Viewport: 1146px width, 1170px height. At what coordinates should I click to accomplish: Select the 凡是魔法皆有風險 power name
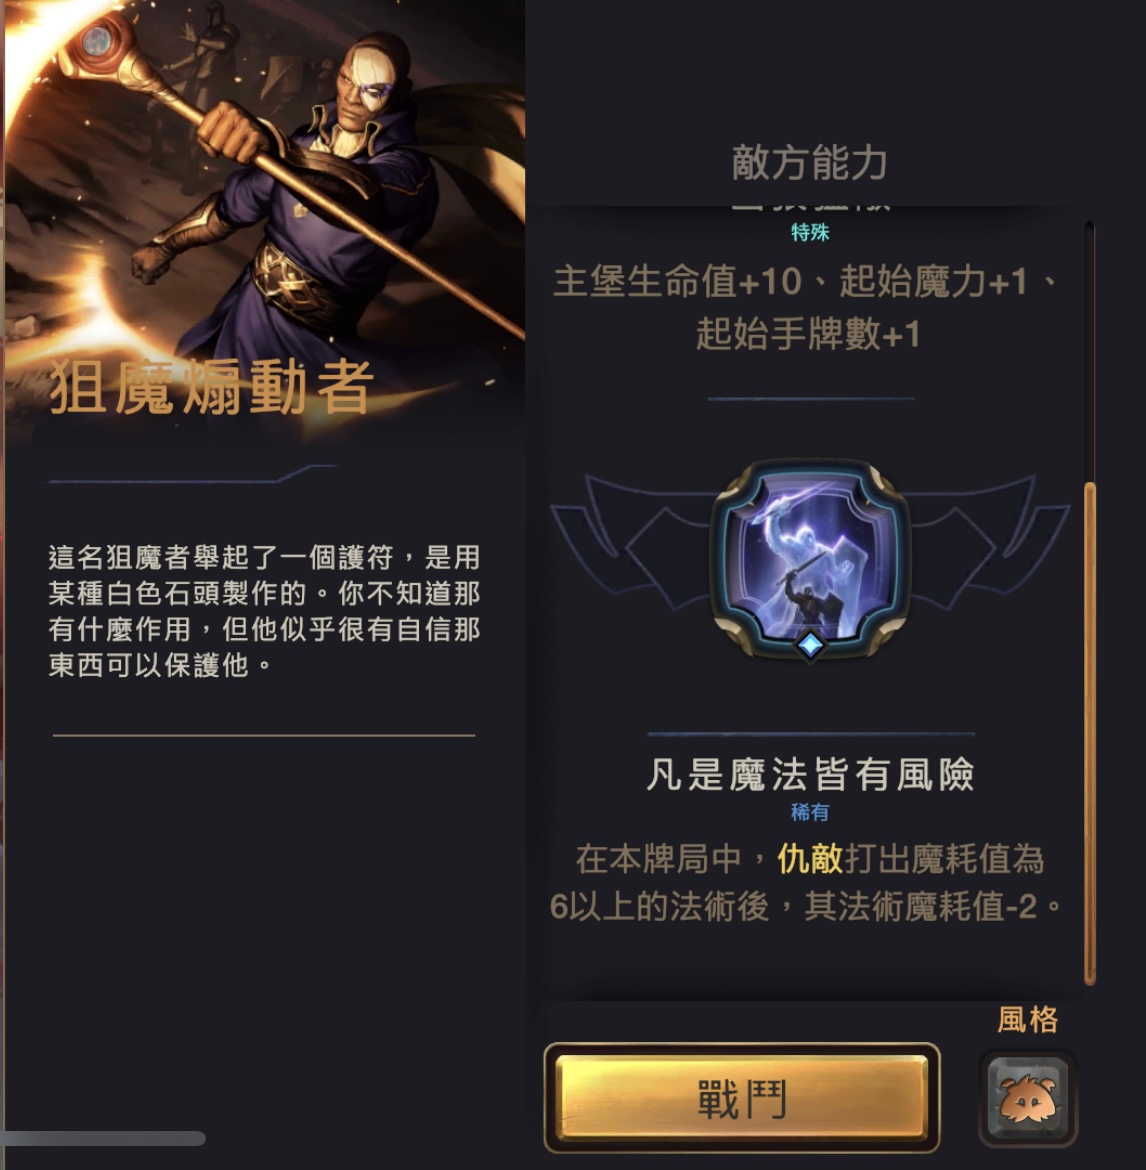[x=810, y=774]
